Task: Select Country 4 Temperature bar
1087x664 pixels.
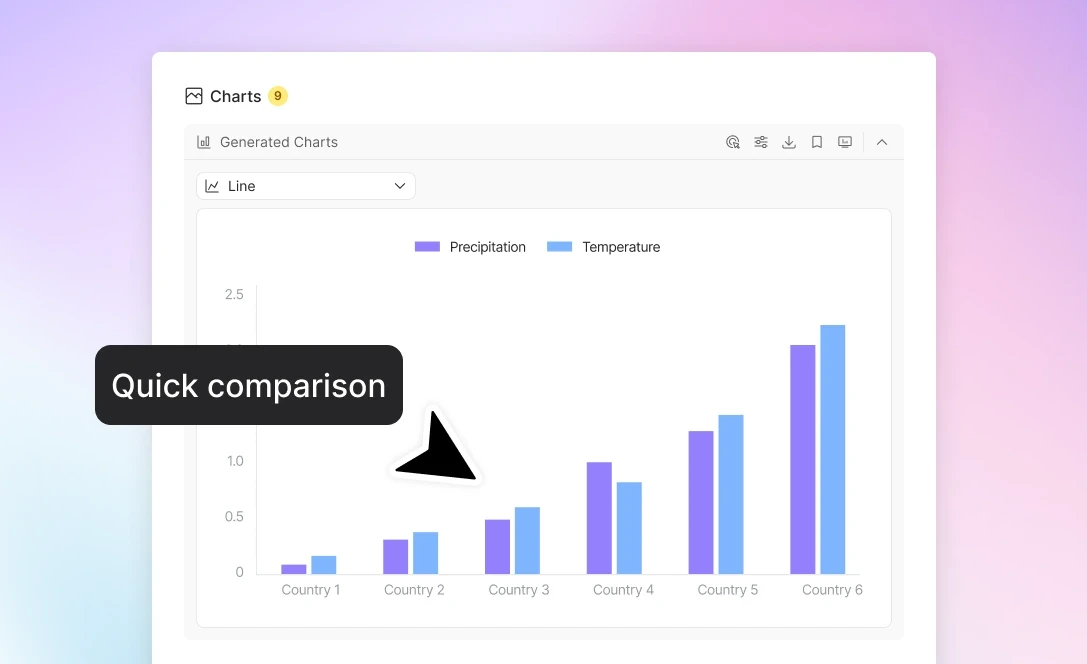Action: [629, 528]
